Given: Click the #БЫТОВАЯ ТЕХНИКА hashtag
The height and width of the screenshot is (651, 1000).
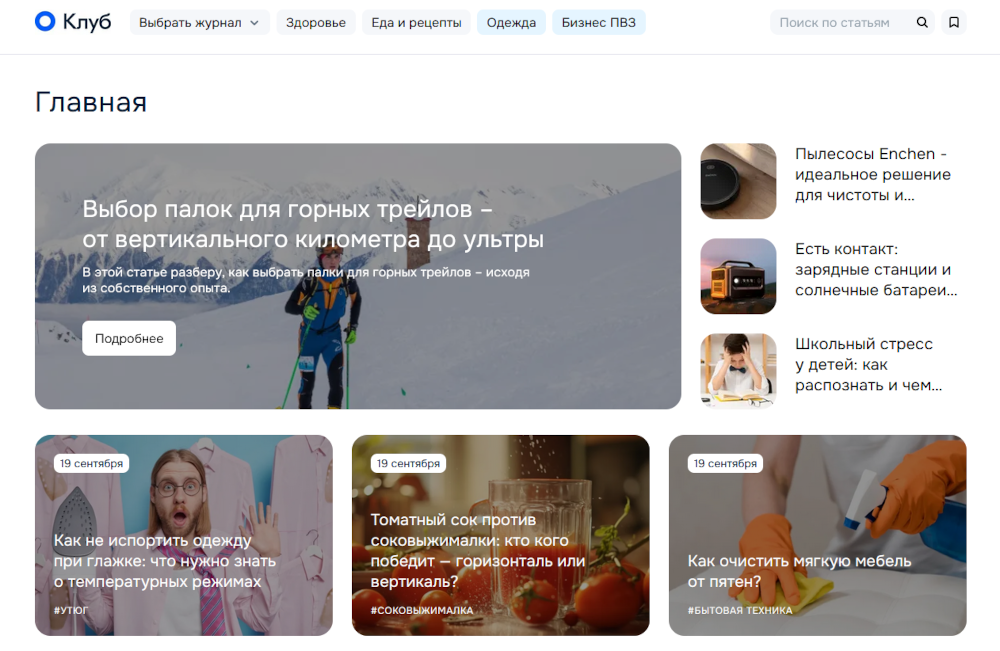Looking at the screenshot, I should (x=740, y=610).
